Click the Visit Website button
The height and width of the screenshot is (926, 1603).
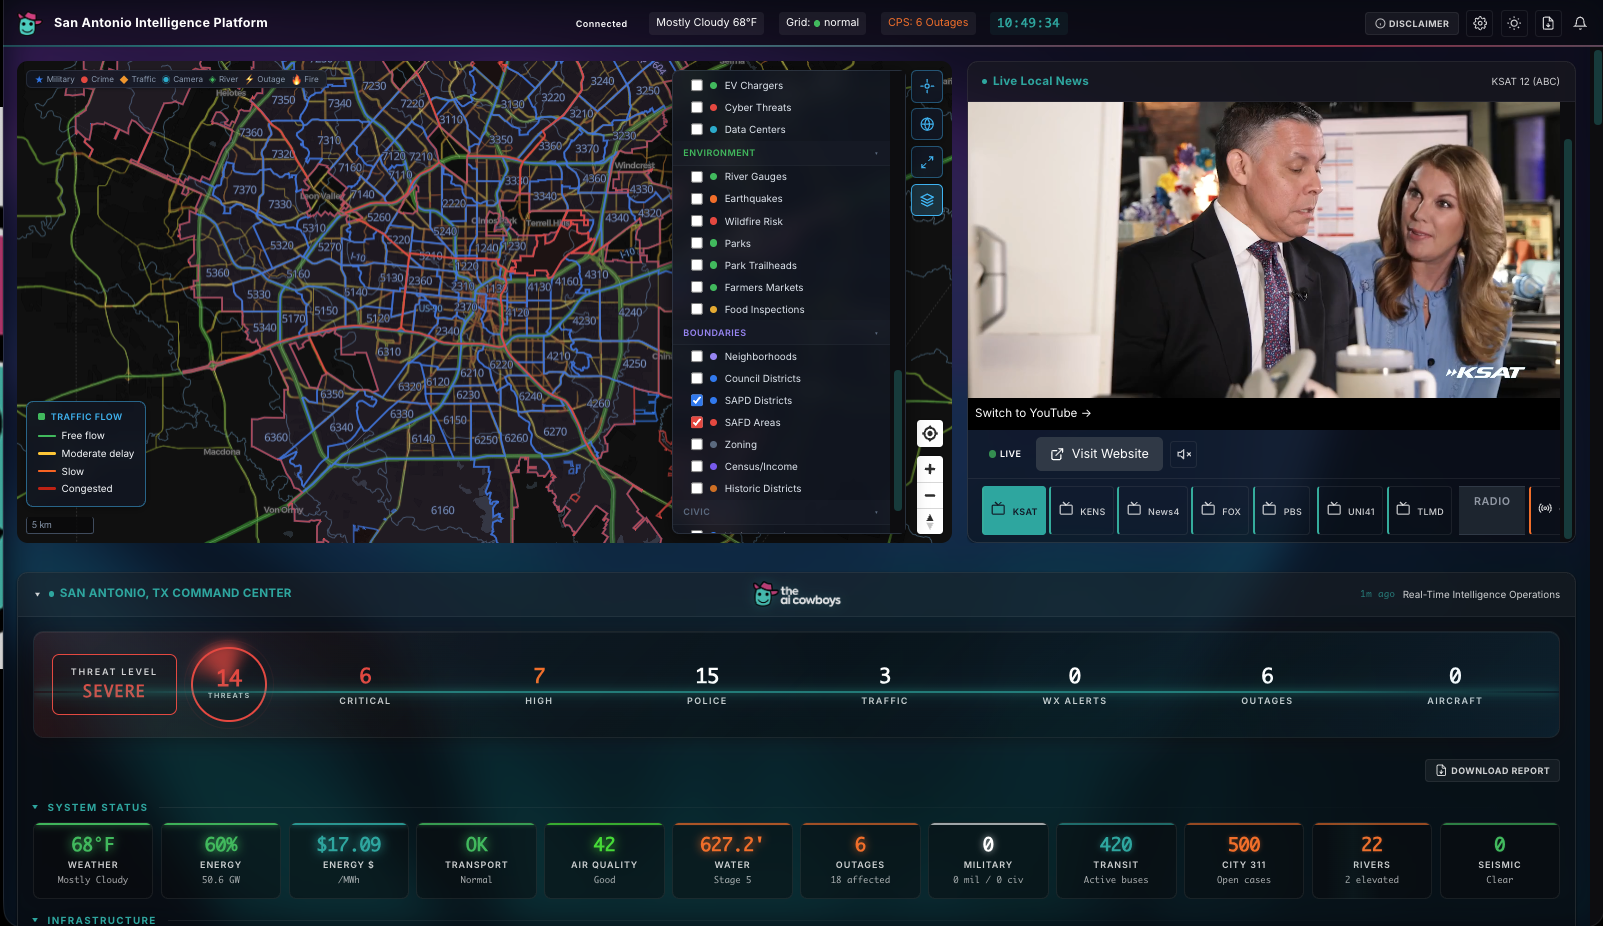[x=1098, y=454]
